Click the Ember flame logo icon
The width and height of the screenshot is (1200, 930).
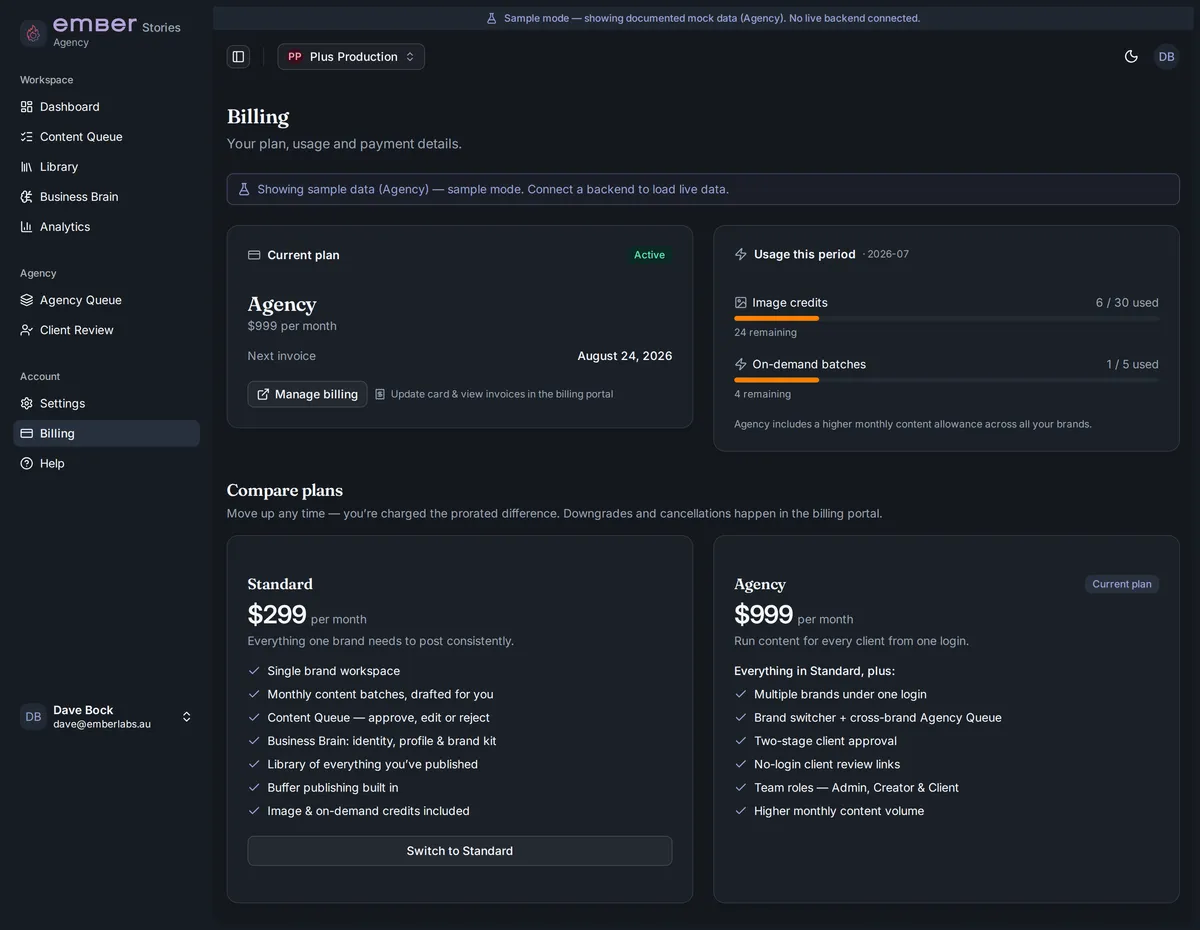33,33
